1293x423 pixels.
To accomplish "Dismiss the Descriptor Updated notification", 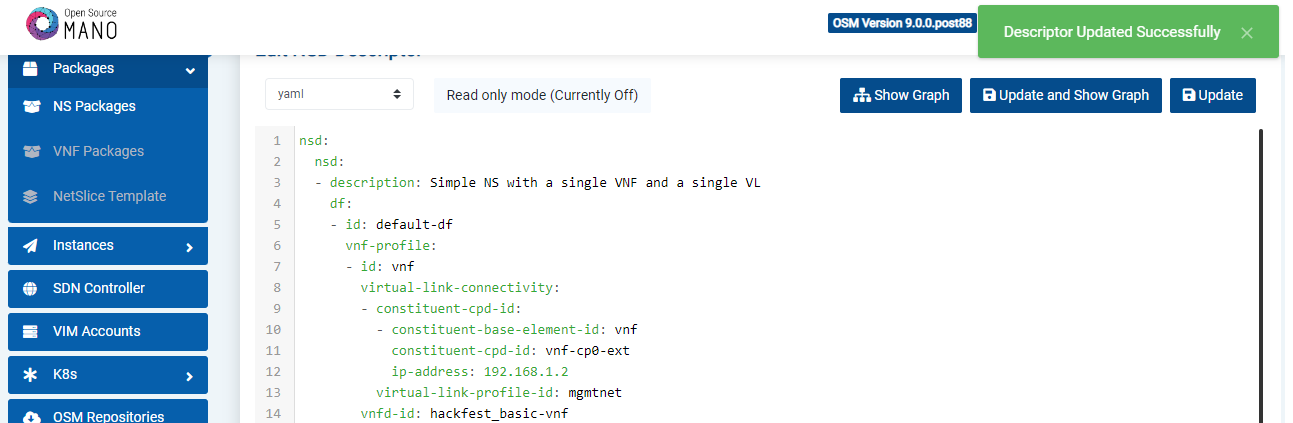I will pyautogui.click(x=1246, y=33).
